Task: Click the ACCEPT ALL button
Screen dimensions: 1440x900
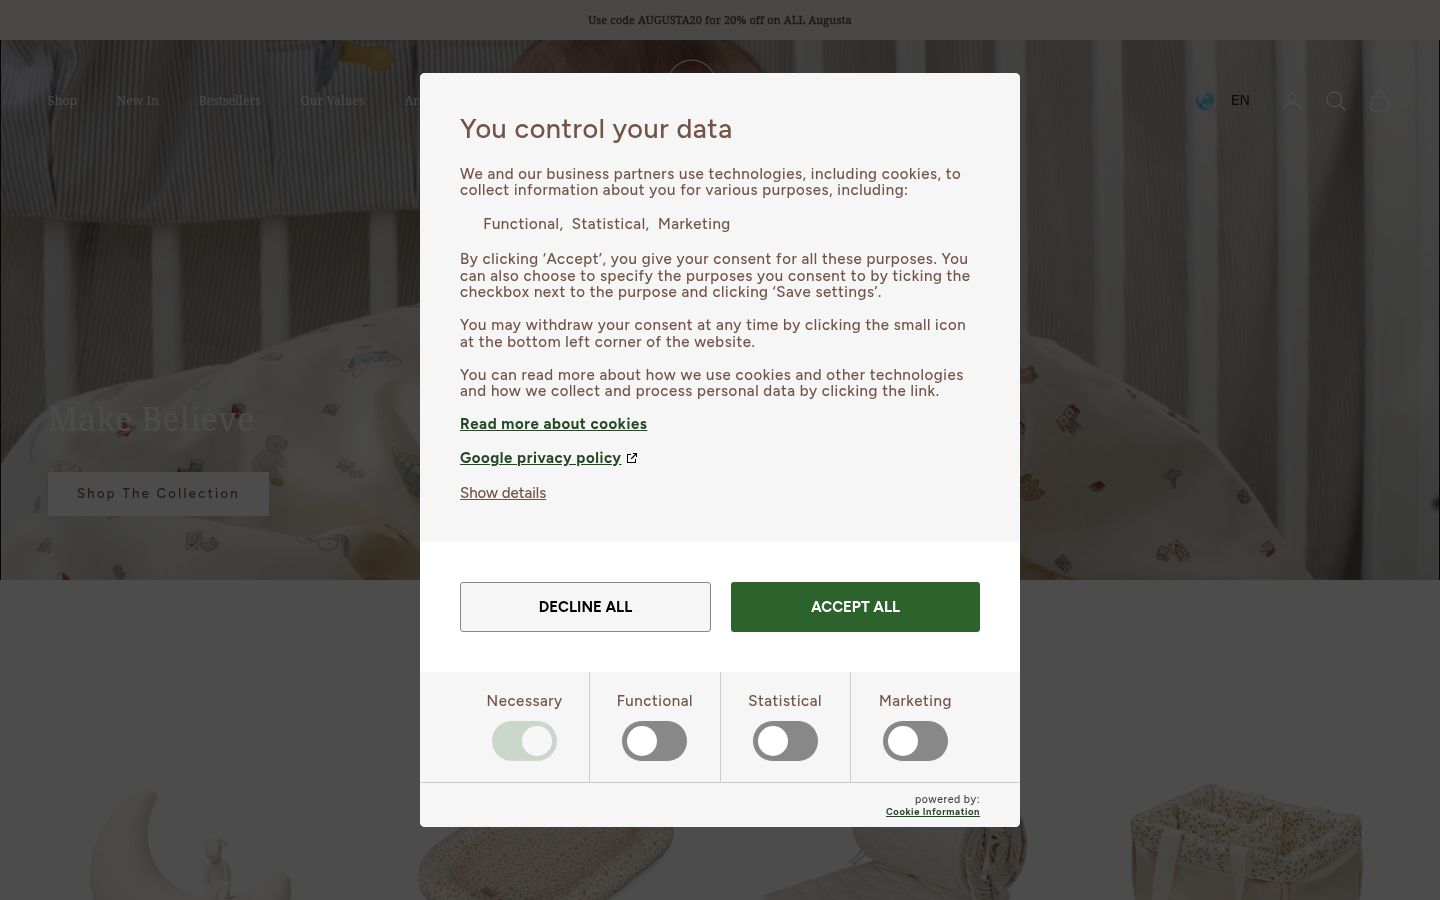Action: (x=855, y=607)
